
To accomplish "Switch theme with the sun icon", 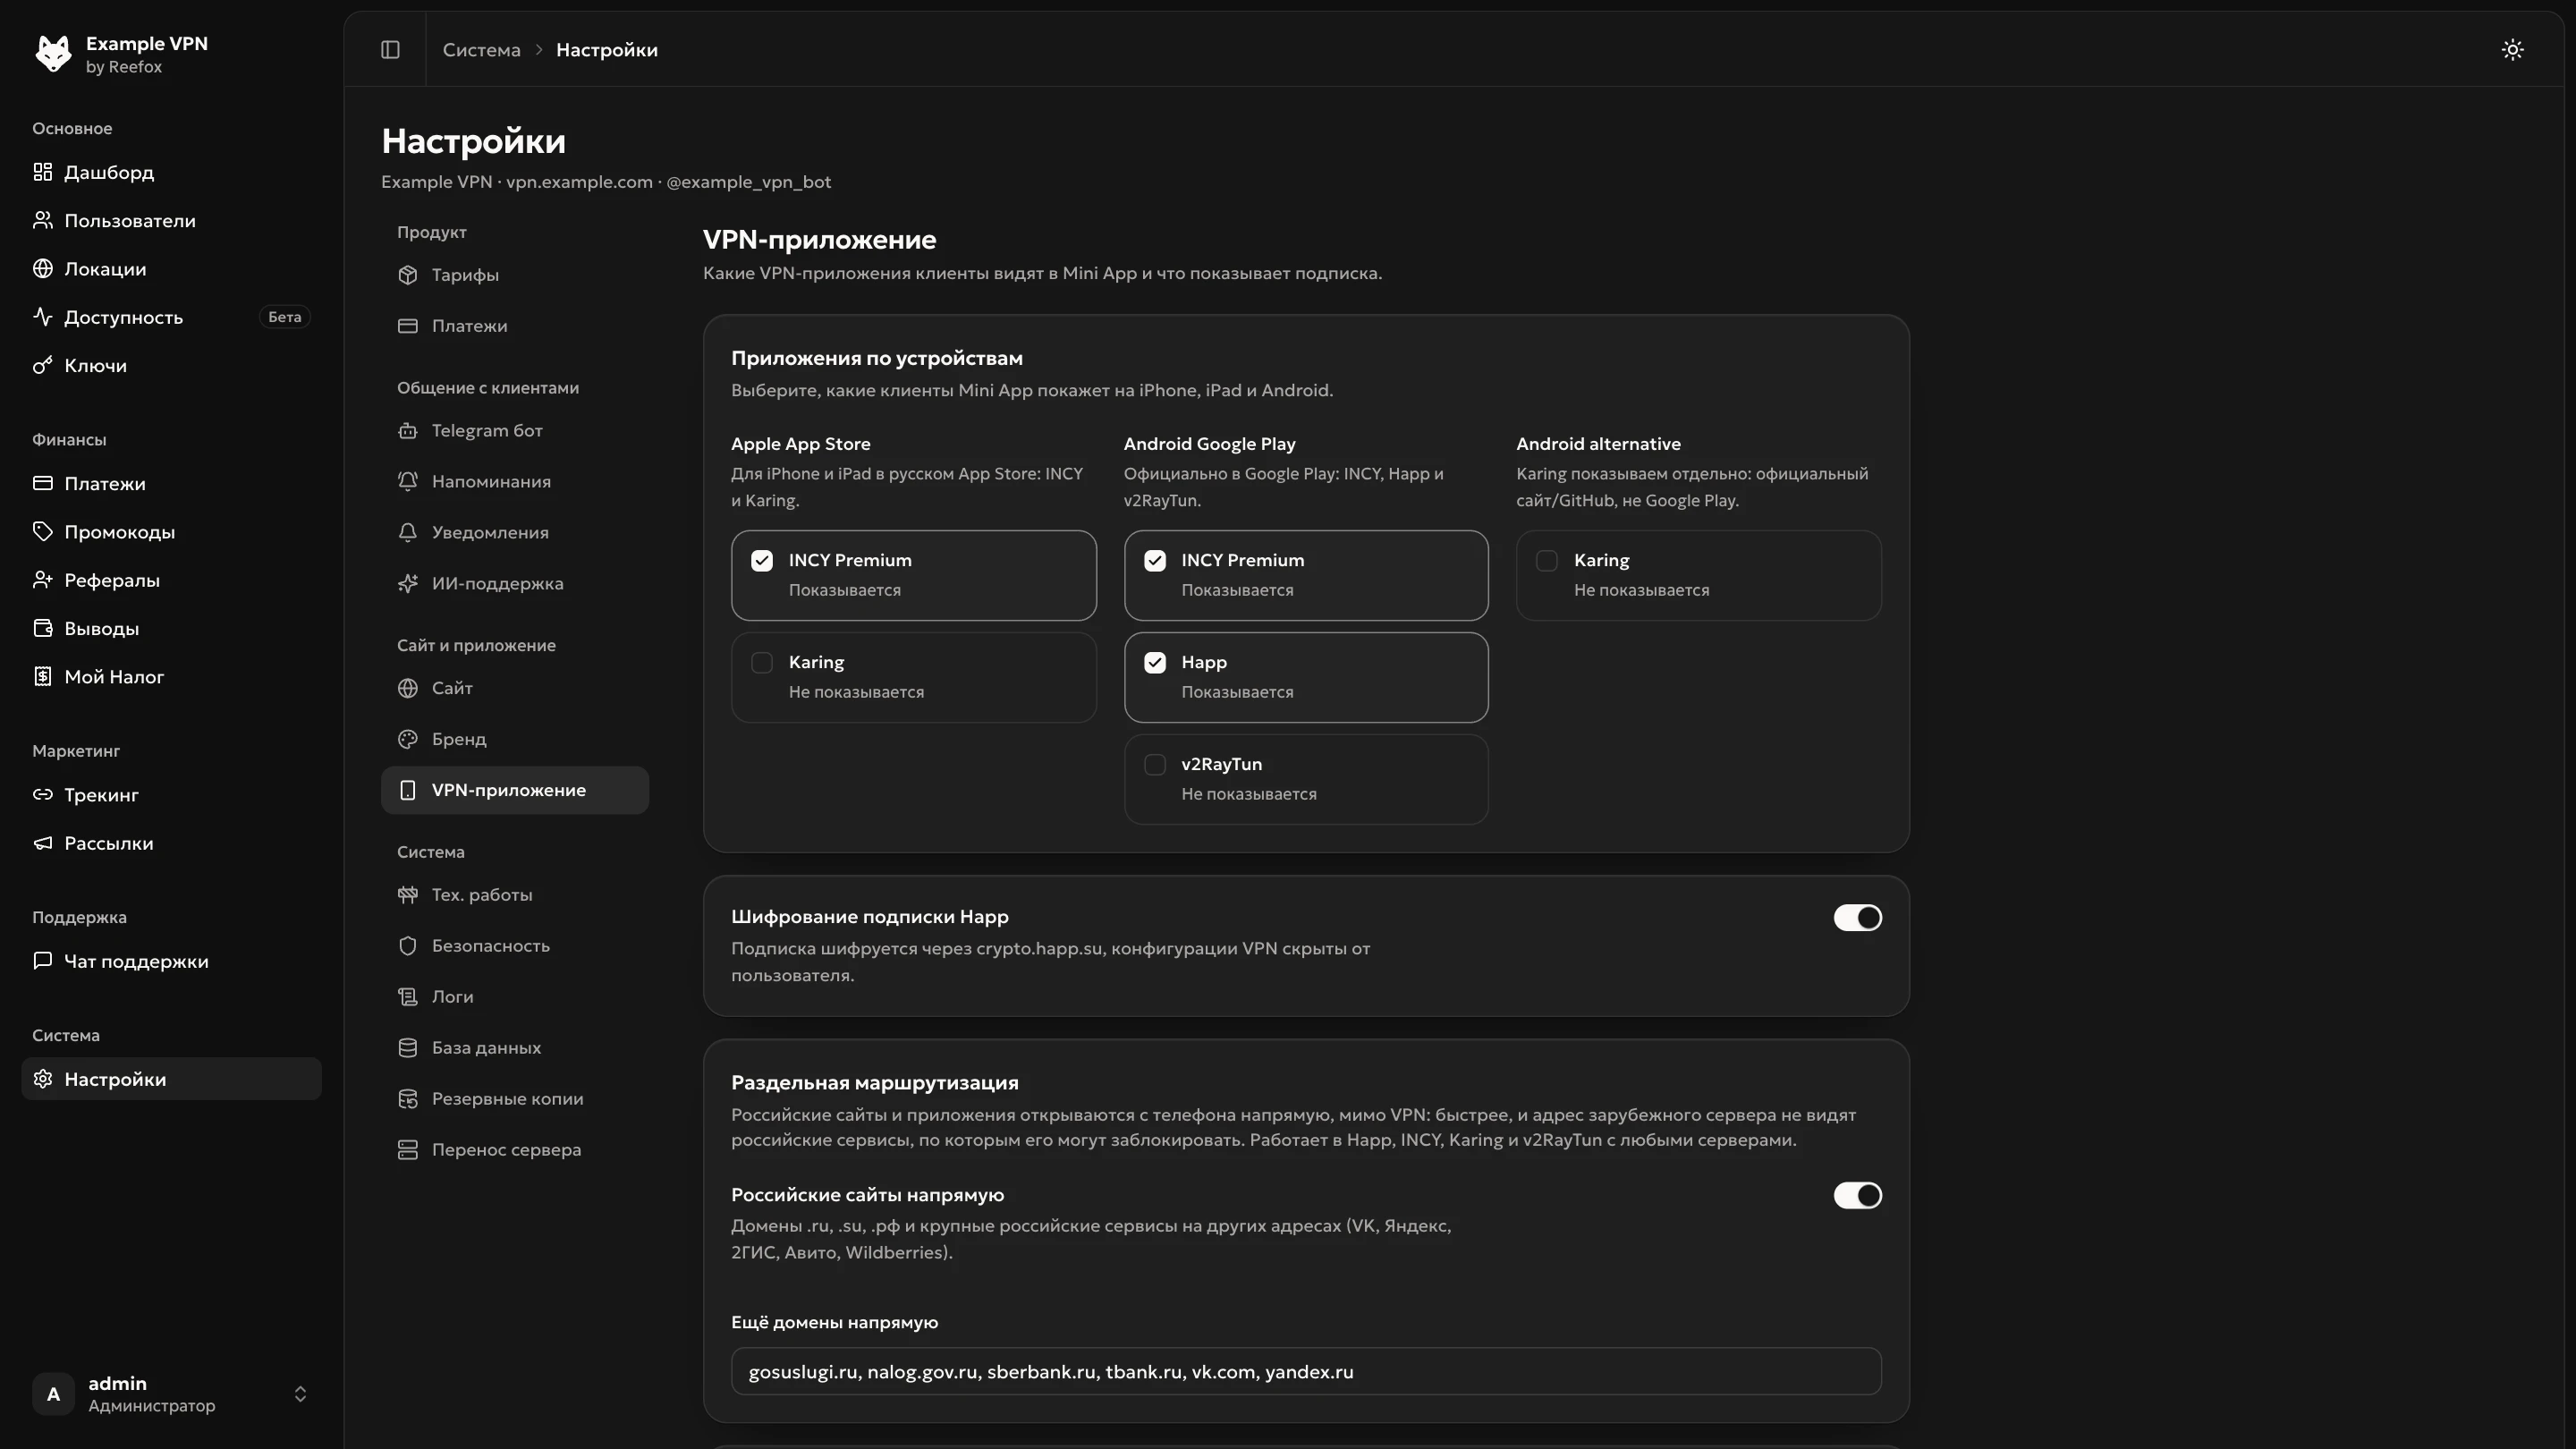I will pyautogui.click(x=2512, y=50).
